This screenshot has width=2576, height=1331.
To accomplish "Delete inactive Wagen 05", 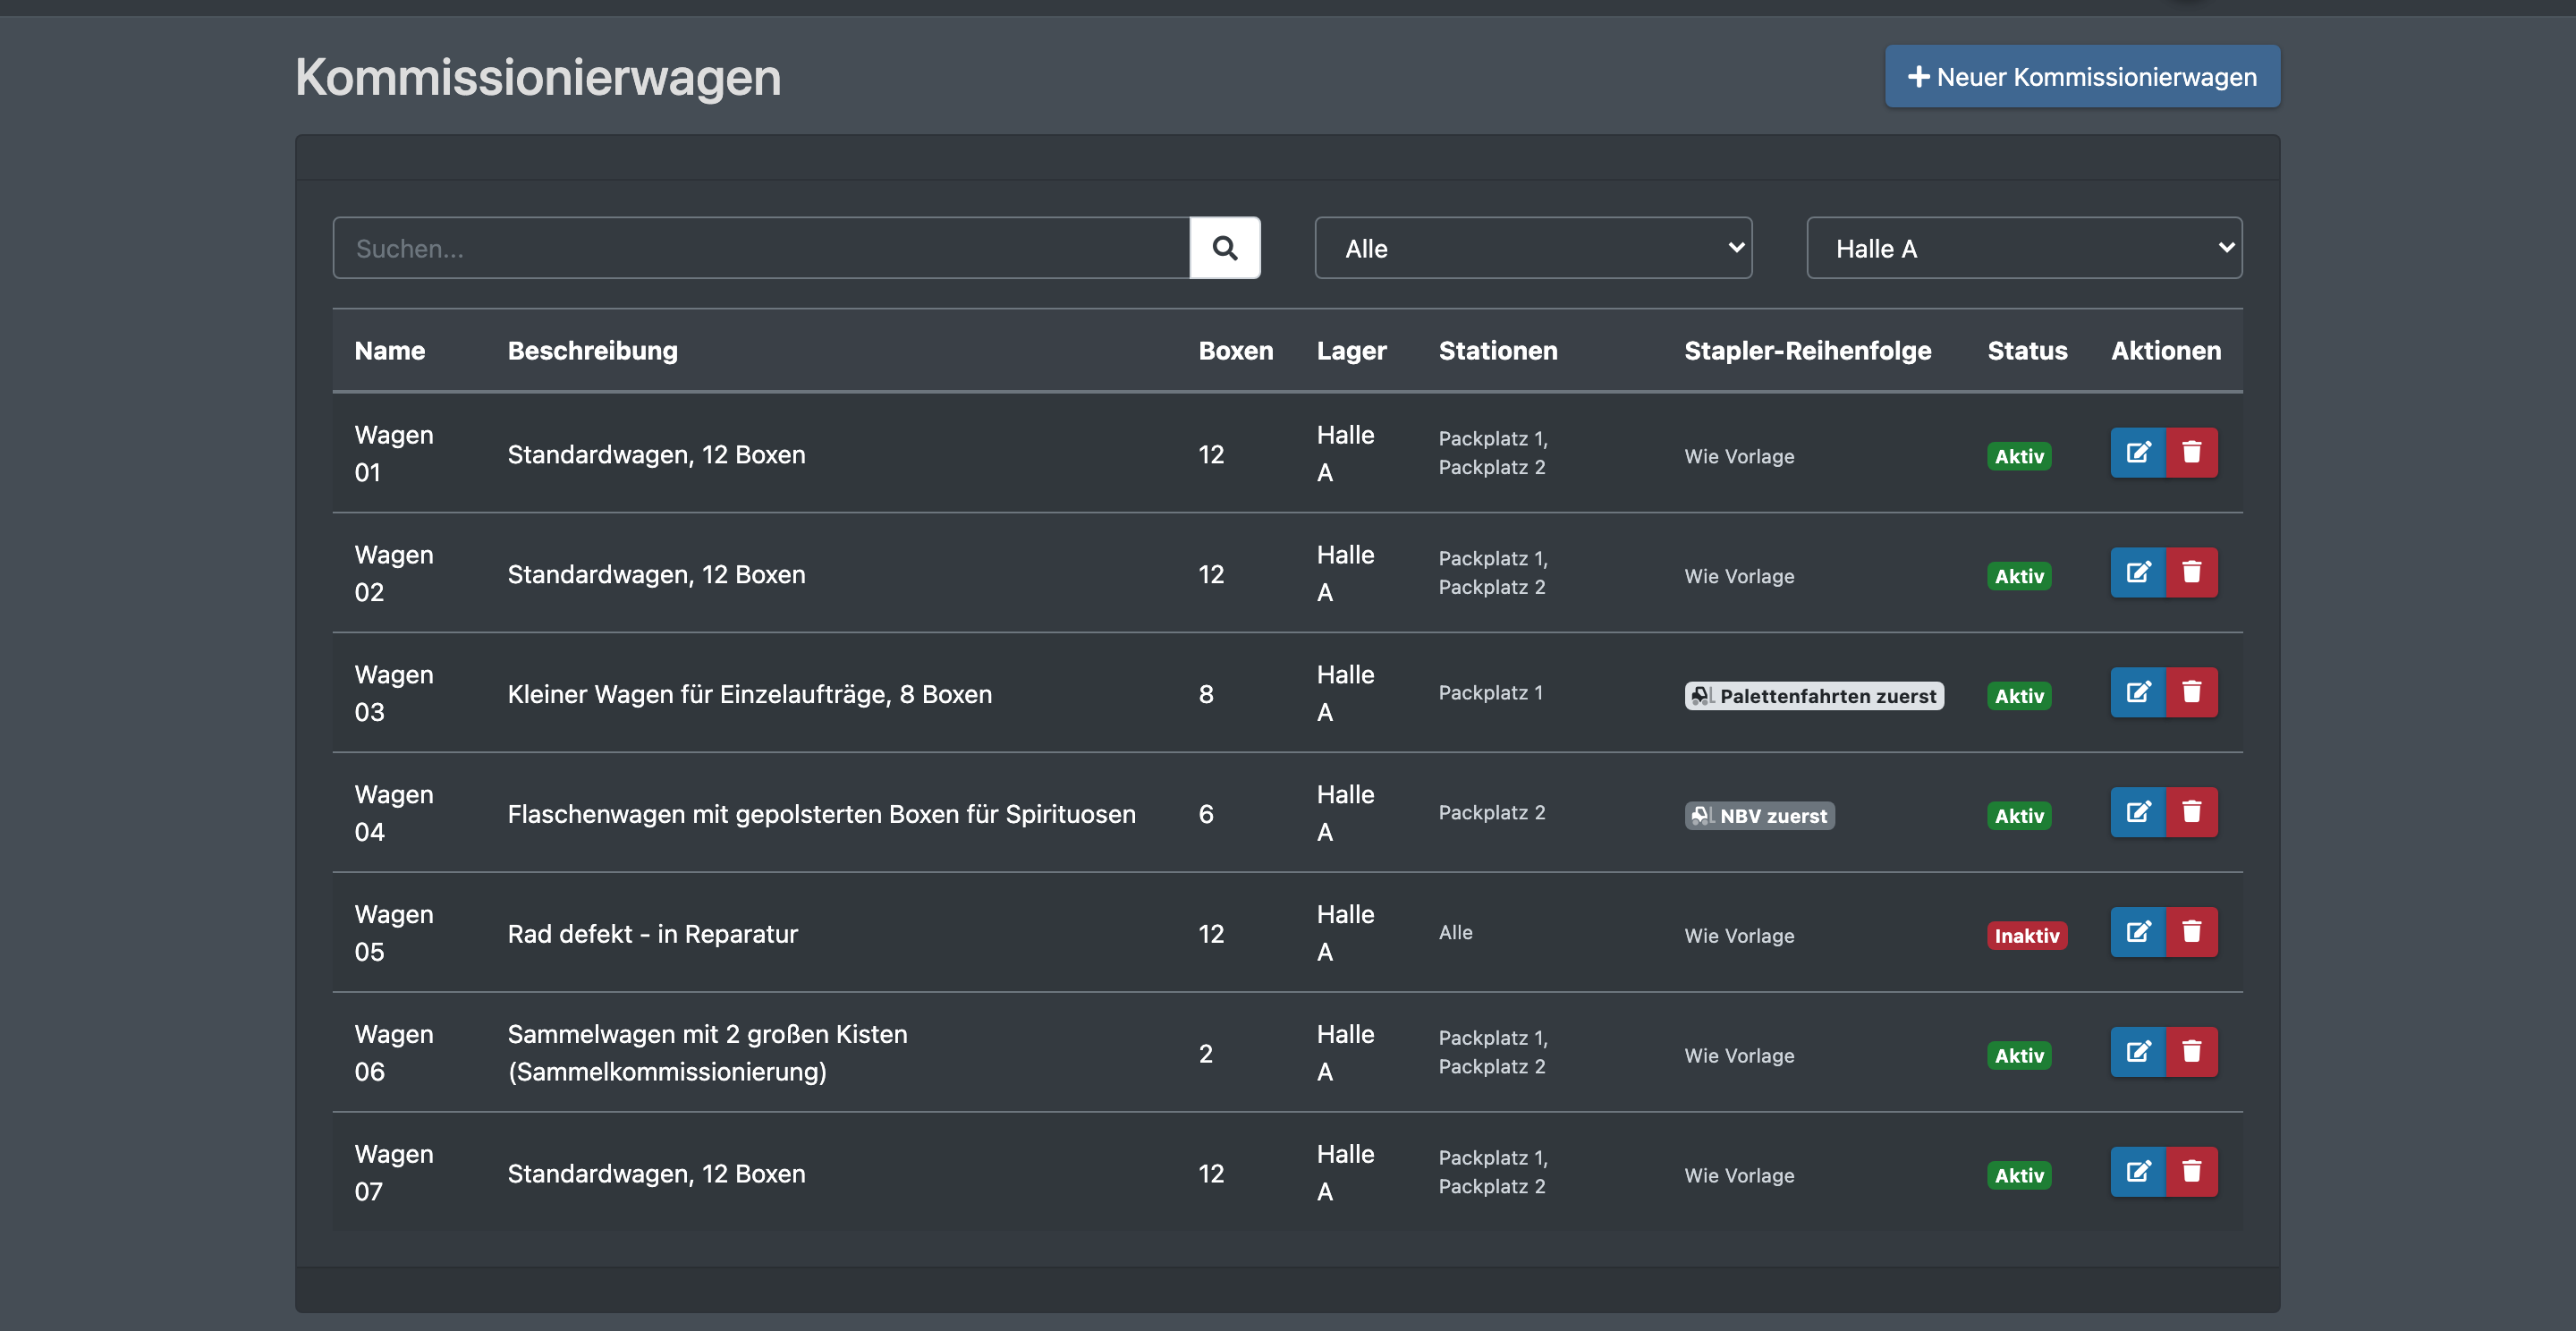I will pyautogui.click(x=2191, y=933).
